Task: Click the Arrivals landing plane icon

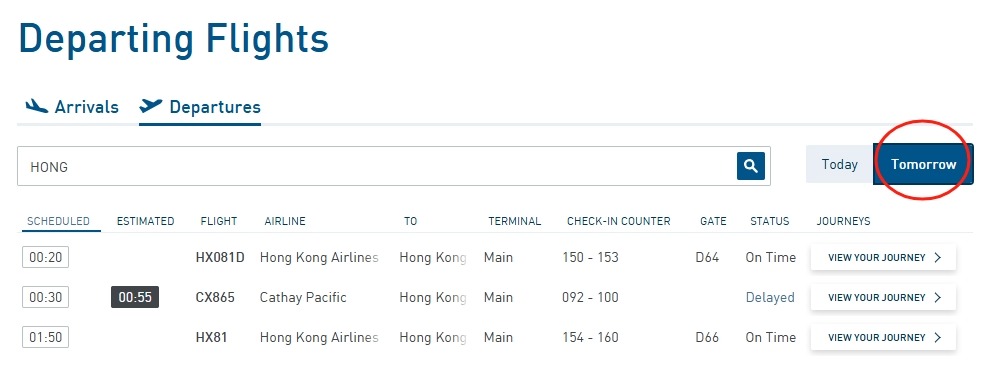Action: [37, 106]
